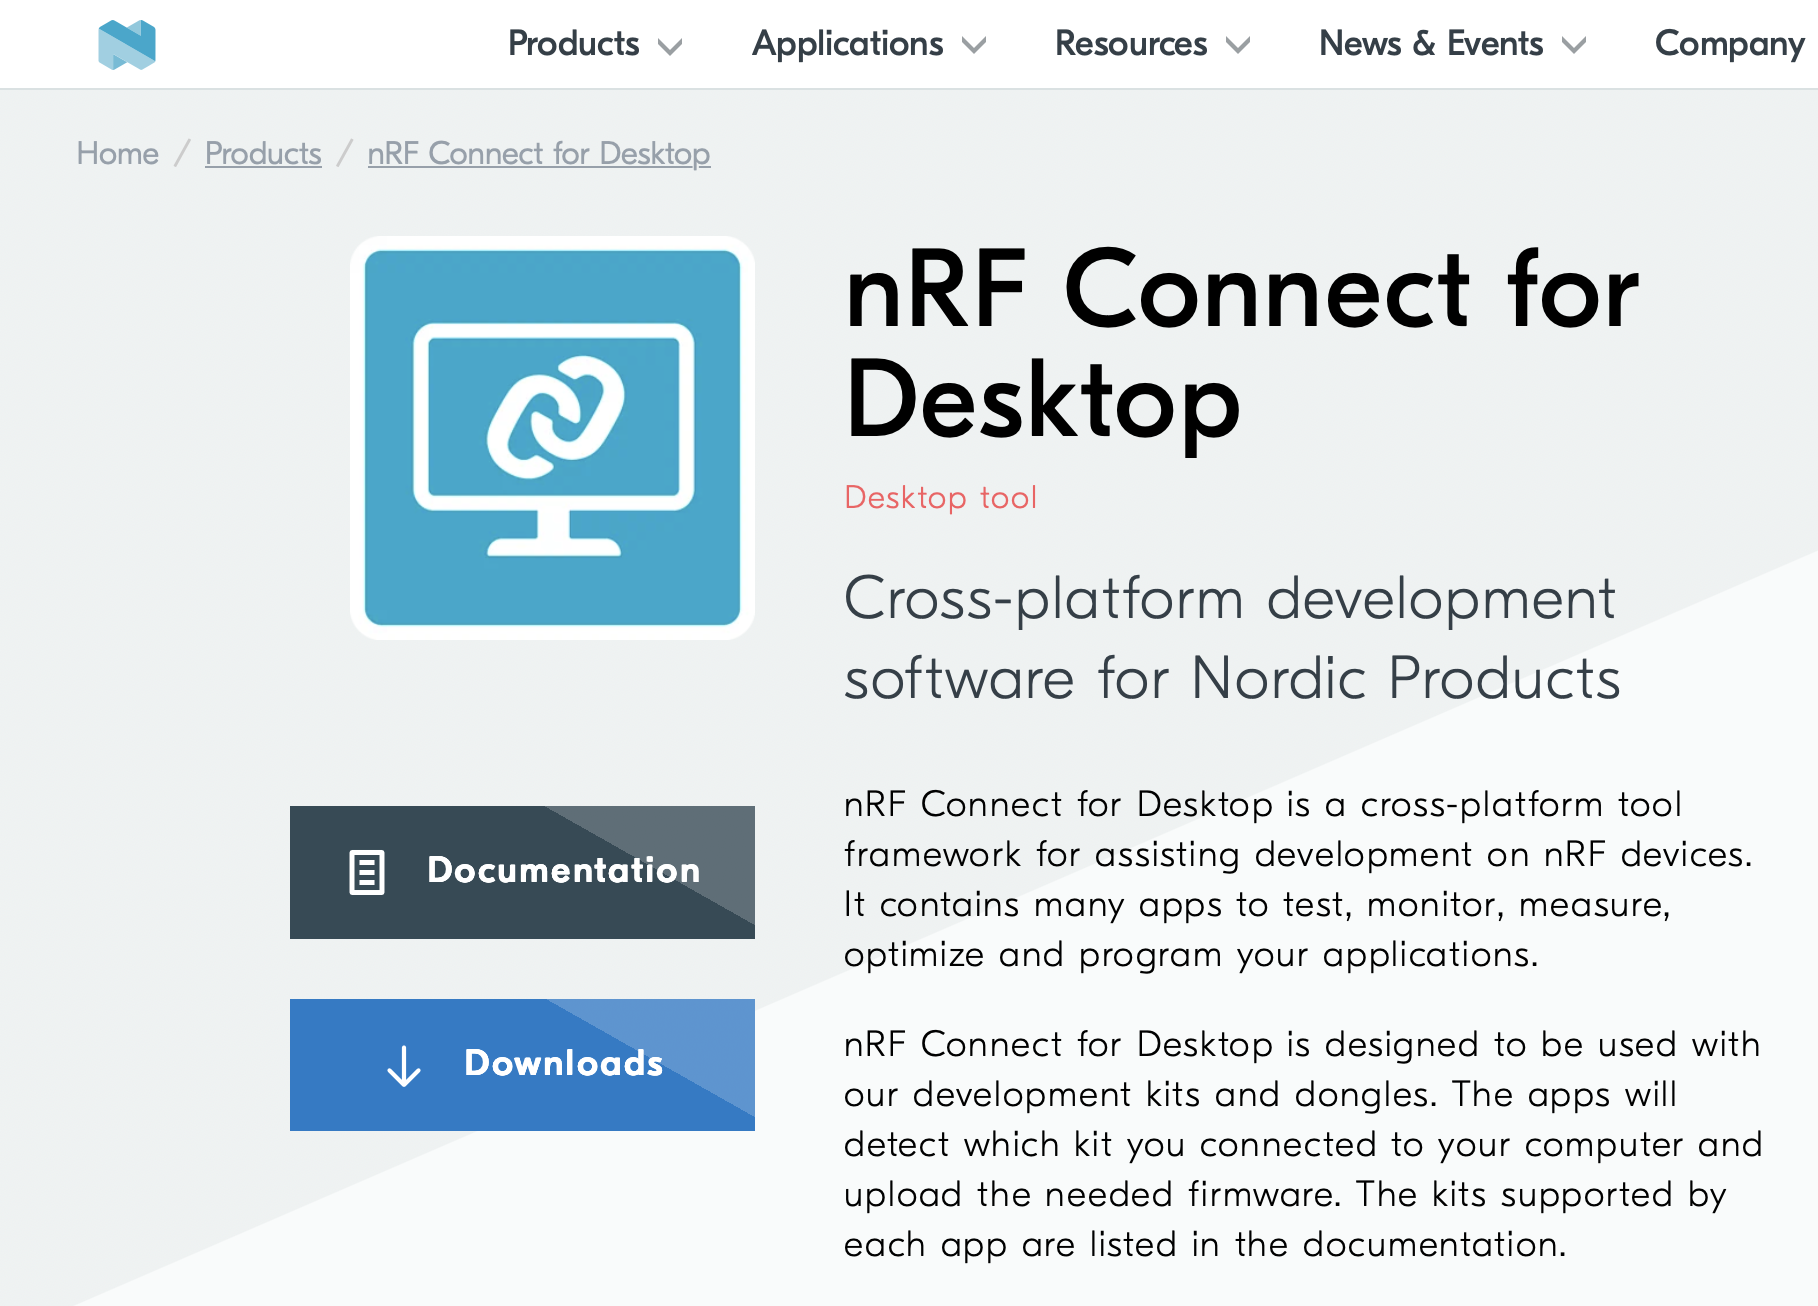The image size is (1818, 1306).
Task: Click the down-arrow icon on Downloads button
Action: [x=404, y=1066]
